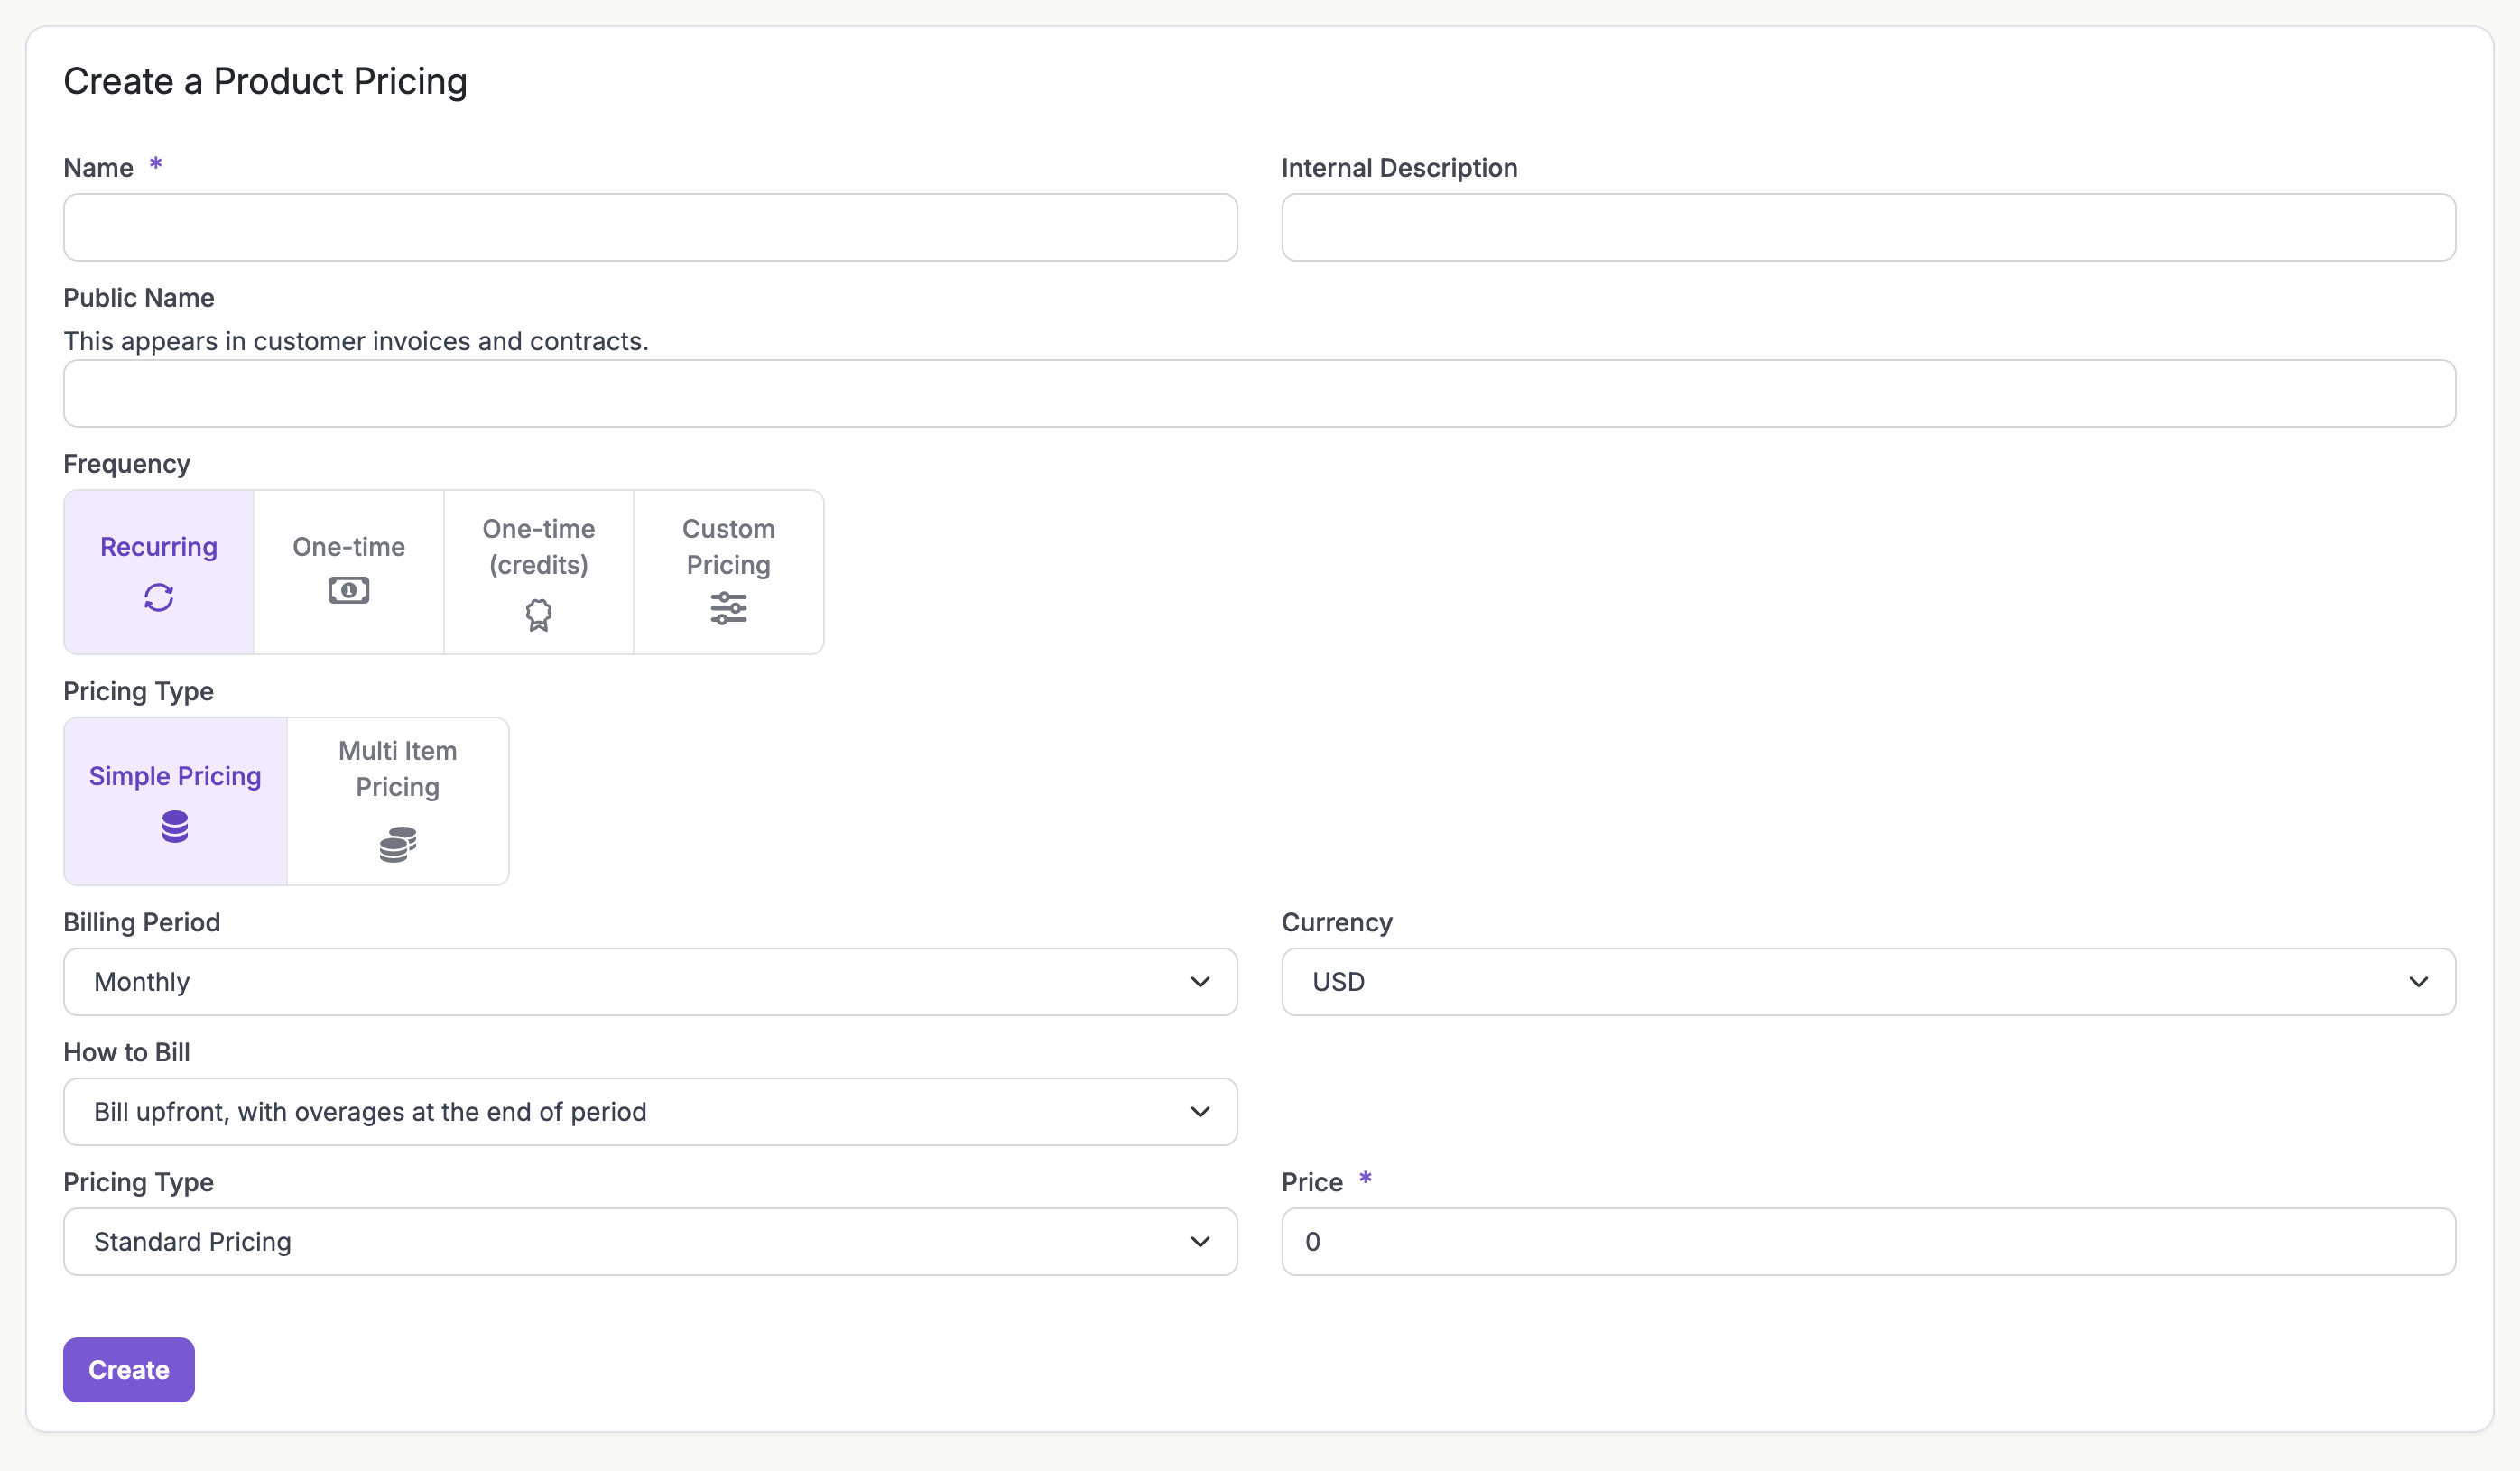Click the Public Name text field

click(x=1259, y=394)
